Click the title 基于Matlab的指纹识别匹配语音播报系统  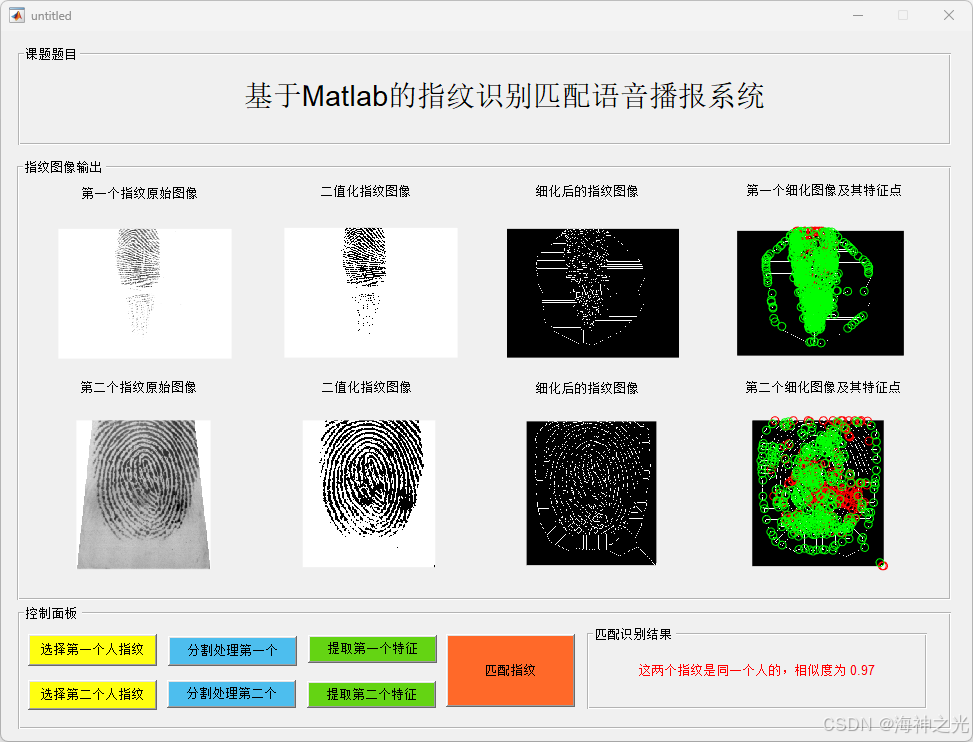(x=504, y=96)
